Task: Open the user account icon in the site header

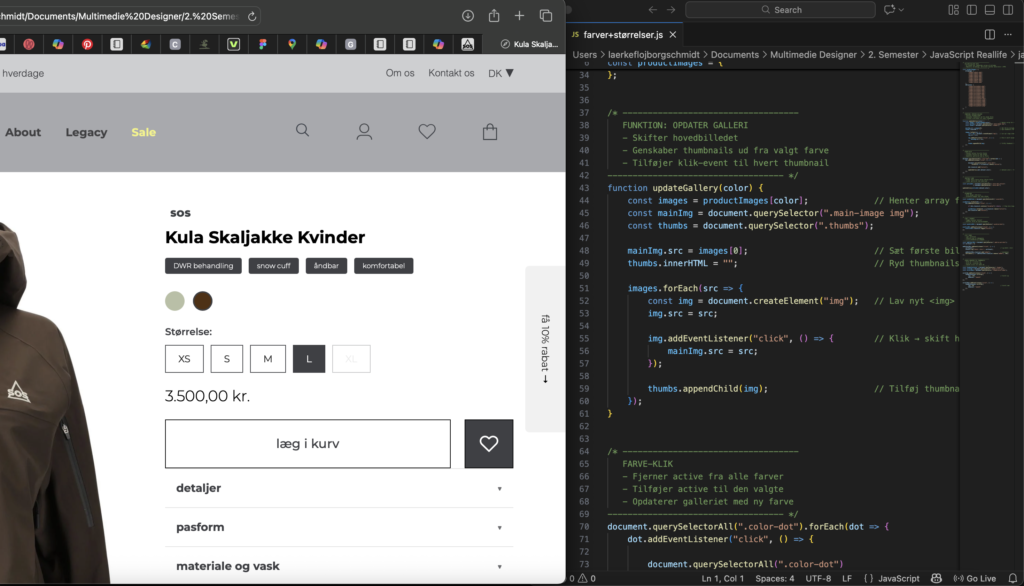Action: (x=364, y=132)
